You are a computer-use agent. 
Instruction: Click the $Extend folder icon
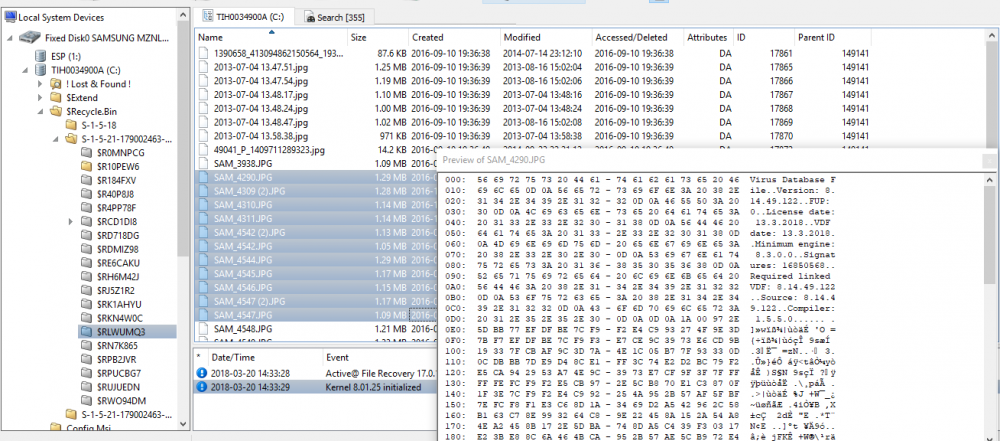55,98
